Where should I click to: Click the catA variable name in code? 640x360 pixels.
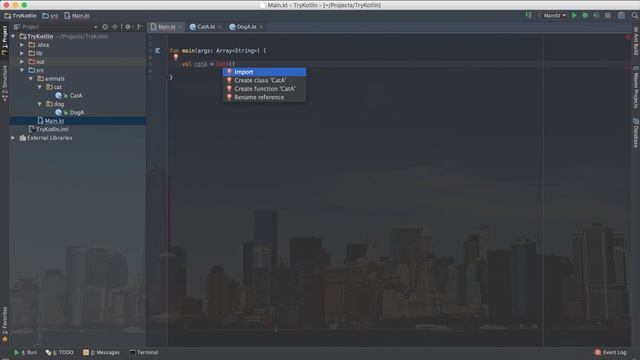coord(200,64)
